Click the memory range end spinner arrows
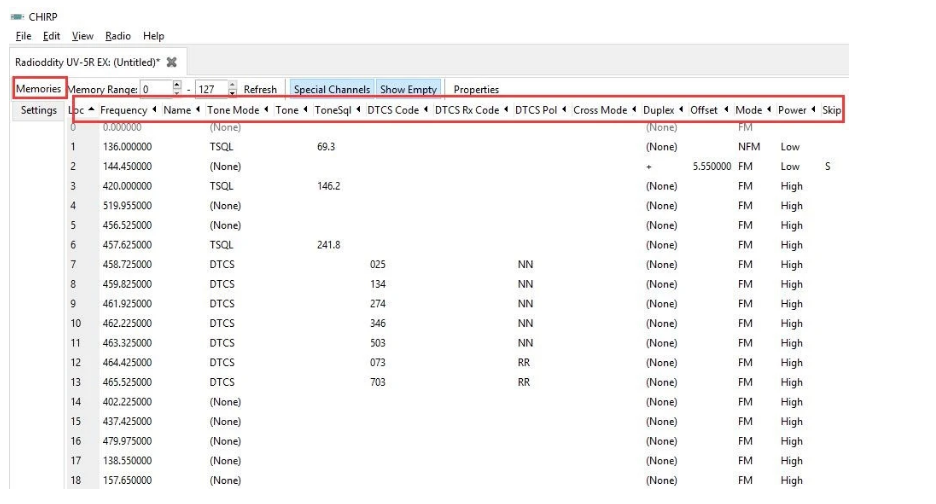The height and width of the screenshot is (504, 936). pyautogui.click(x=233, y=89)
